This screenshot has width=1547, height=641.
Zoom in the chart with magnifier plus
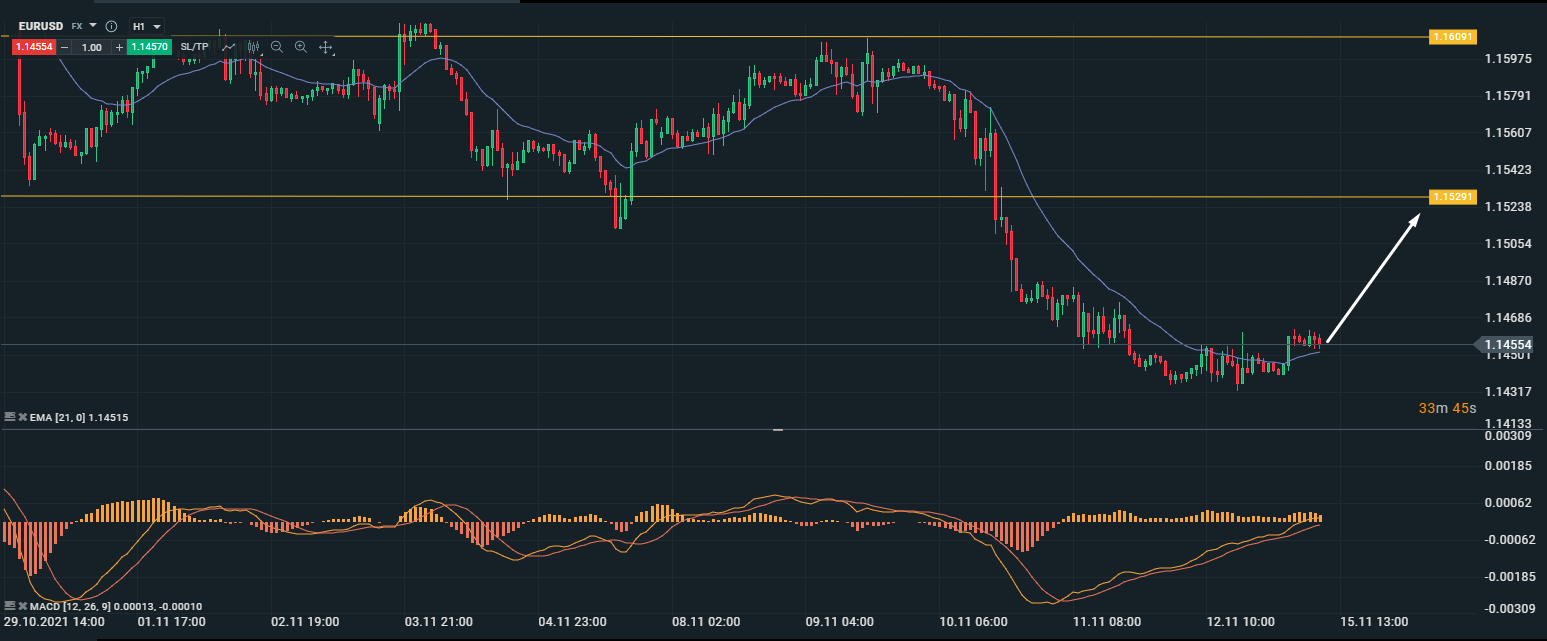(301, 47)
